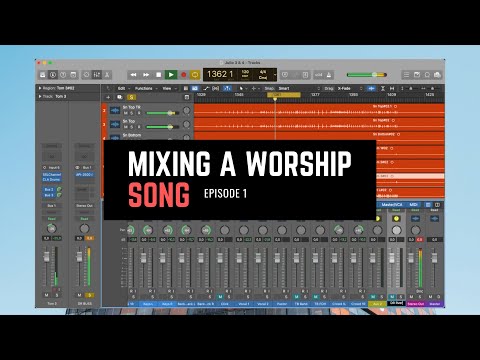Click the Add Track plus button
Screen dimensions: 480x360
tap(108, 97)
